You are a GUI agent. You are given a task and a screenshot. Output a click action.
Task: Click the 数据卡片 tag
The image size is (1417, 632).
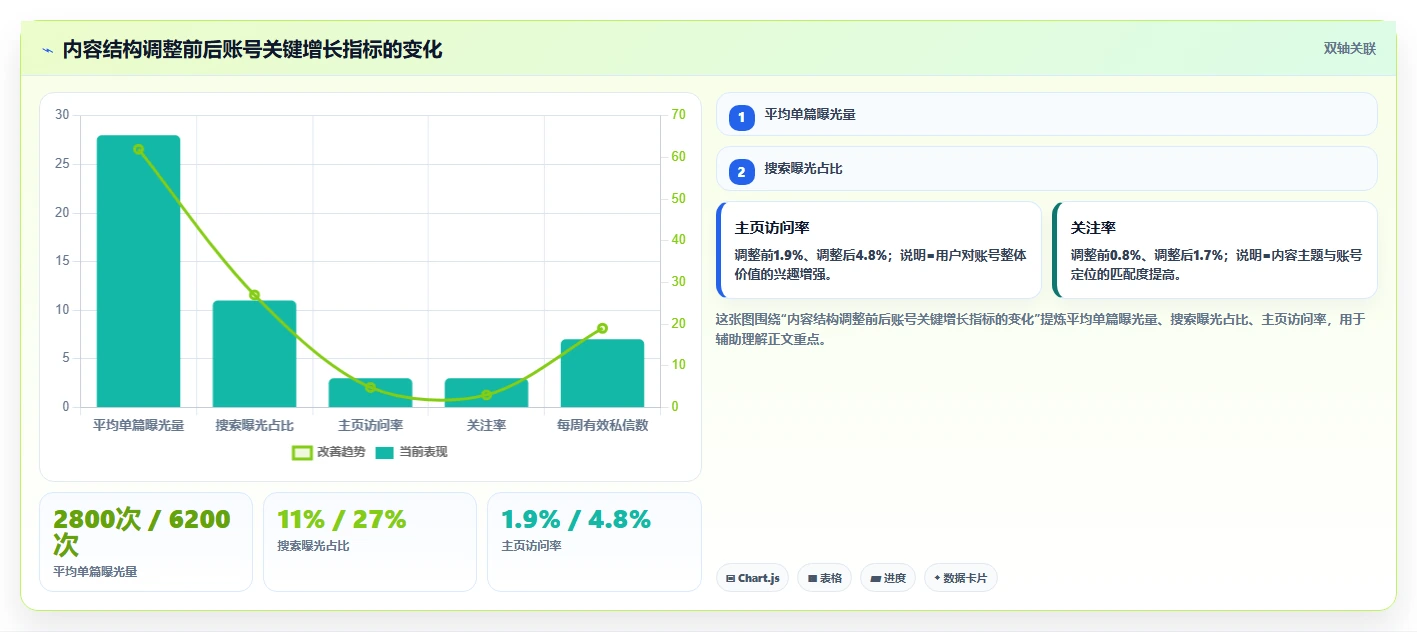tap(960, 578)
